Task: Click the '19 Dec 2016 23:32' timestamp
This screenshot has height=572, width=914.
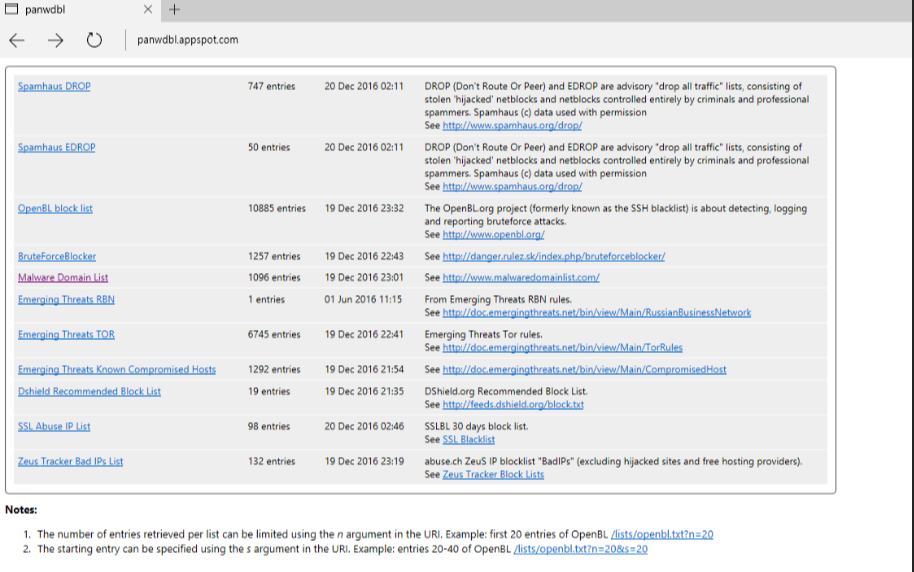Action: click(x=364, y=209)
